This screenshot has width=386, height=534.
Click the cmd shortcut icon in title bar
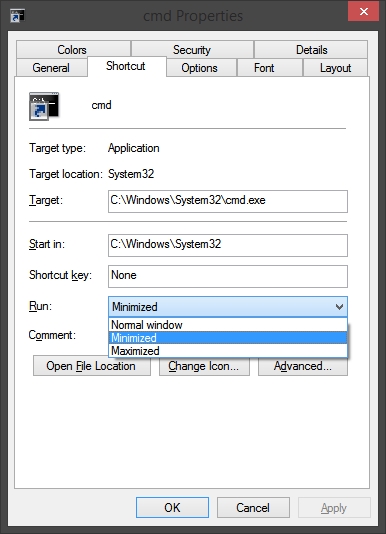point(17,16)
